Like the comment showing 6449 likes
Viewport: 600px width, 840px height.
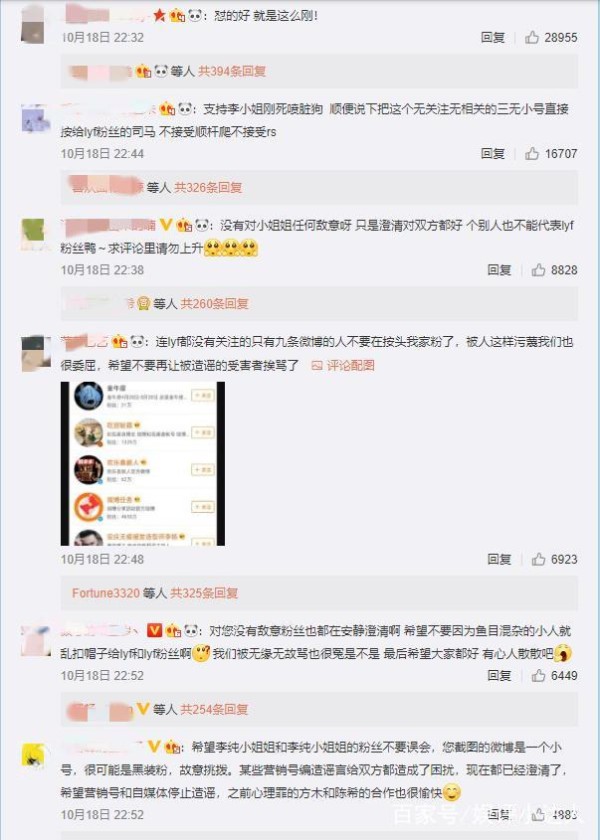[x=538, y=676]
